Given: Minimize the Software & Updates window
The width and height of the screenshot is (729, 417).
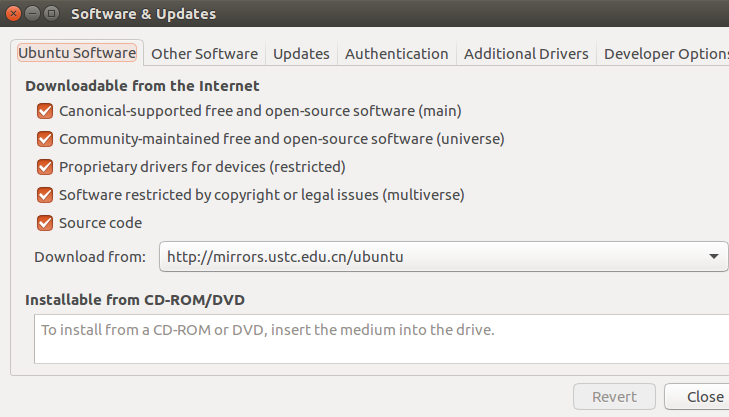Looking at the screenshot, I should point(33,13).
